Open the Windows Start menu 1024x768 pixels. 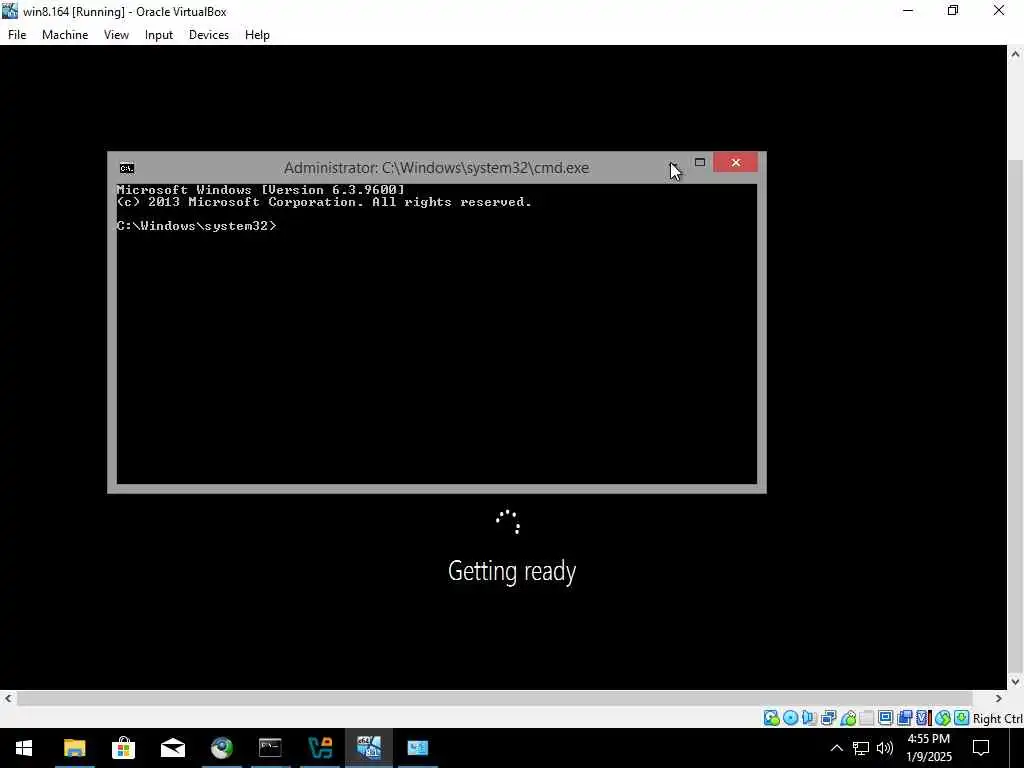24,748
